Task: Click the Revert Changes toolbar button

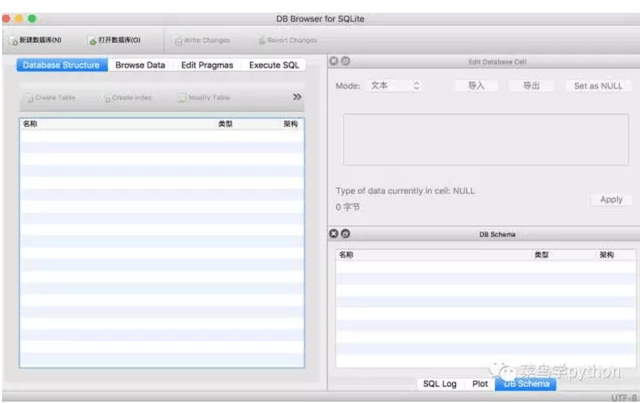Action: click(x=288, y=40)
